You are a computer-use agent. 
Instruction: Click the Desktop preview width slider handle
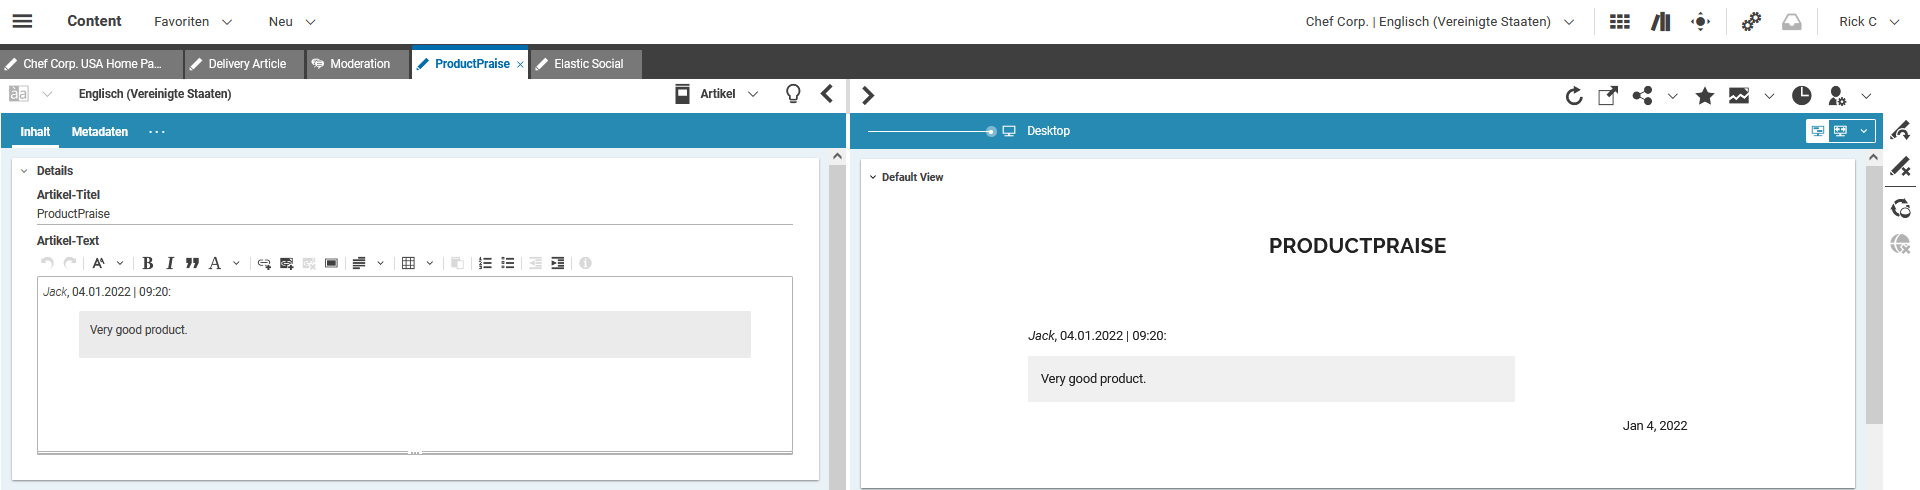tap(991, 132)
